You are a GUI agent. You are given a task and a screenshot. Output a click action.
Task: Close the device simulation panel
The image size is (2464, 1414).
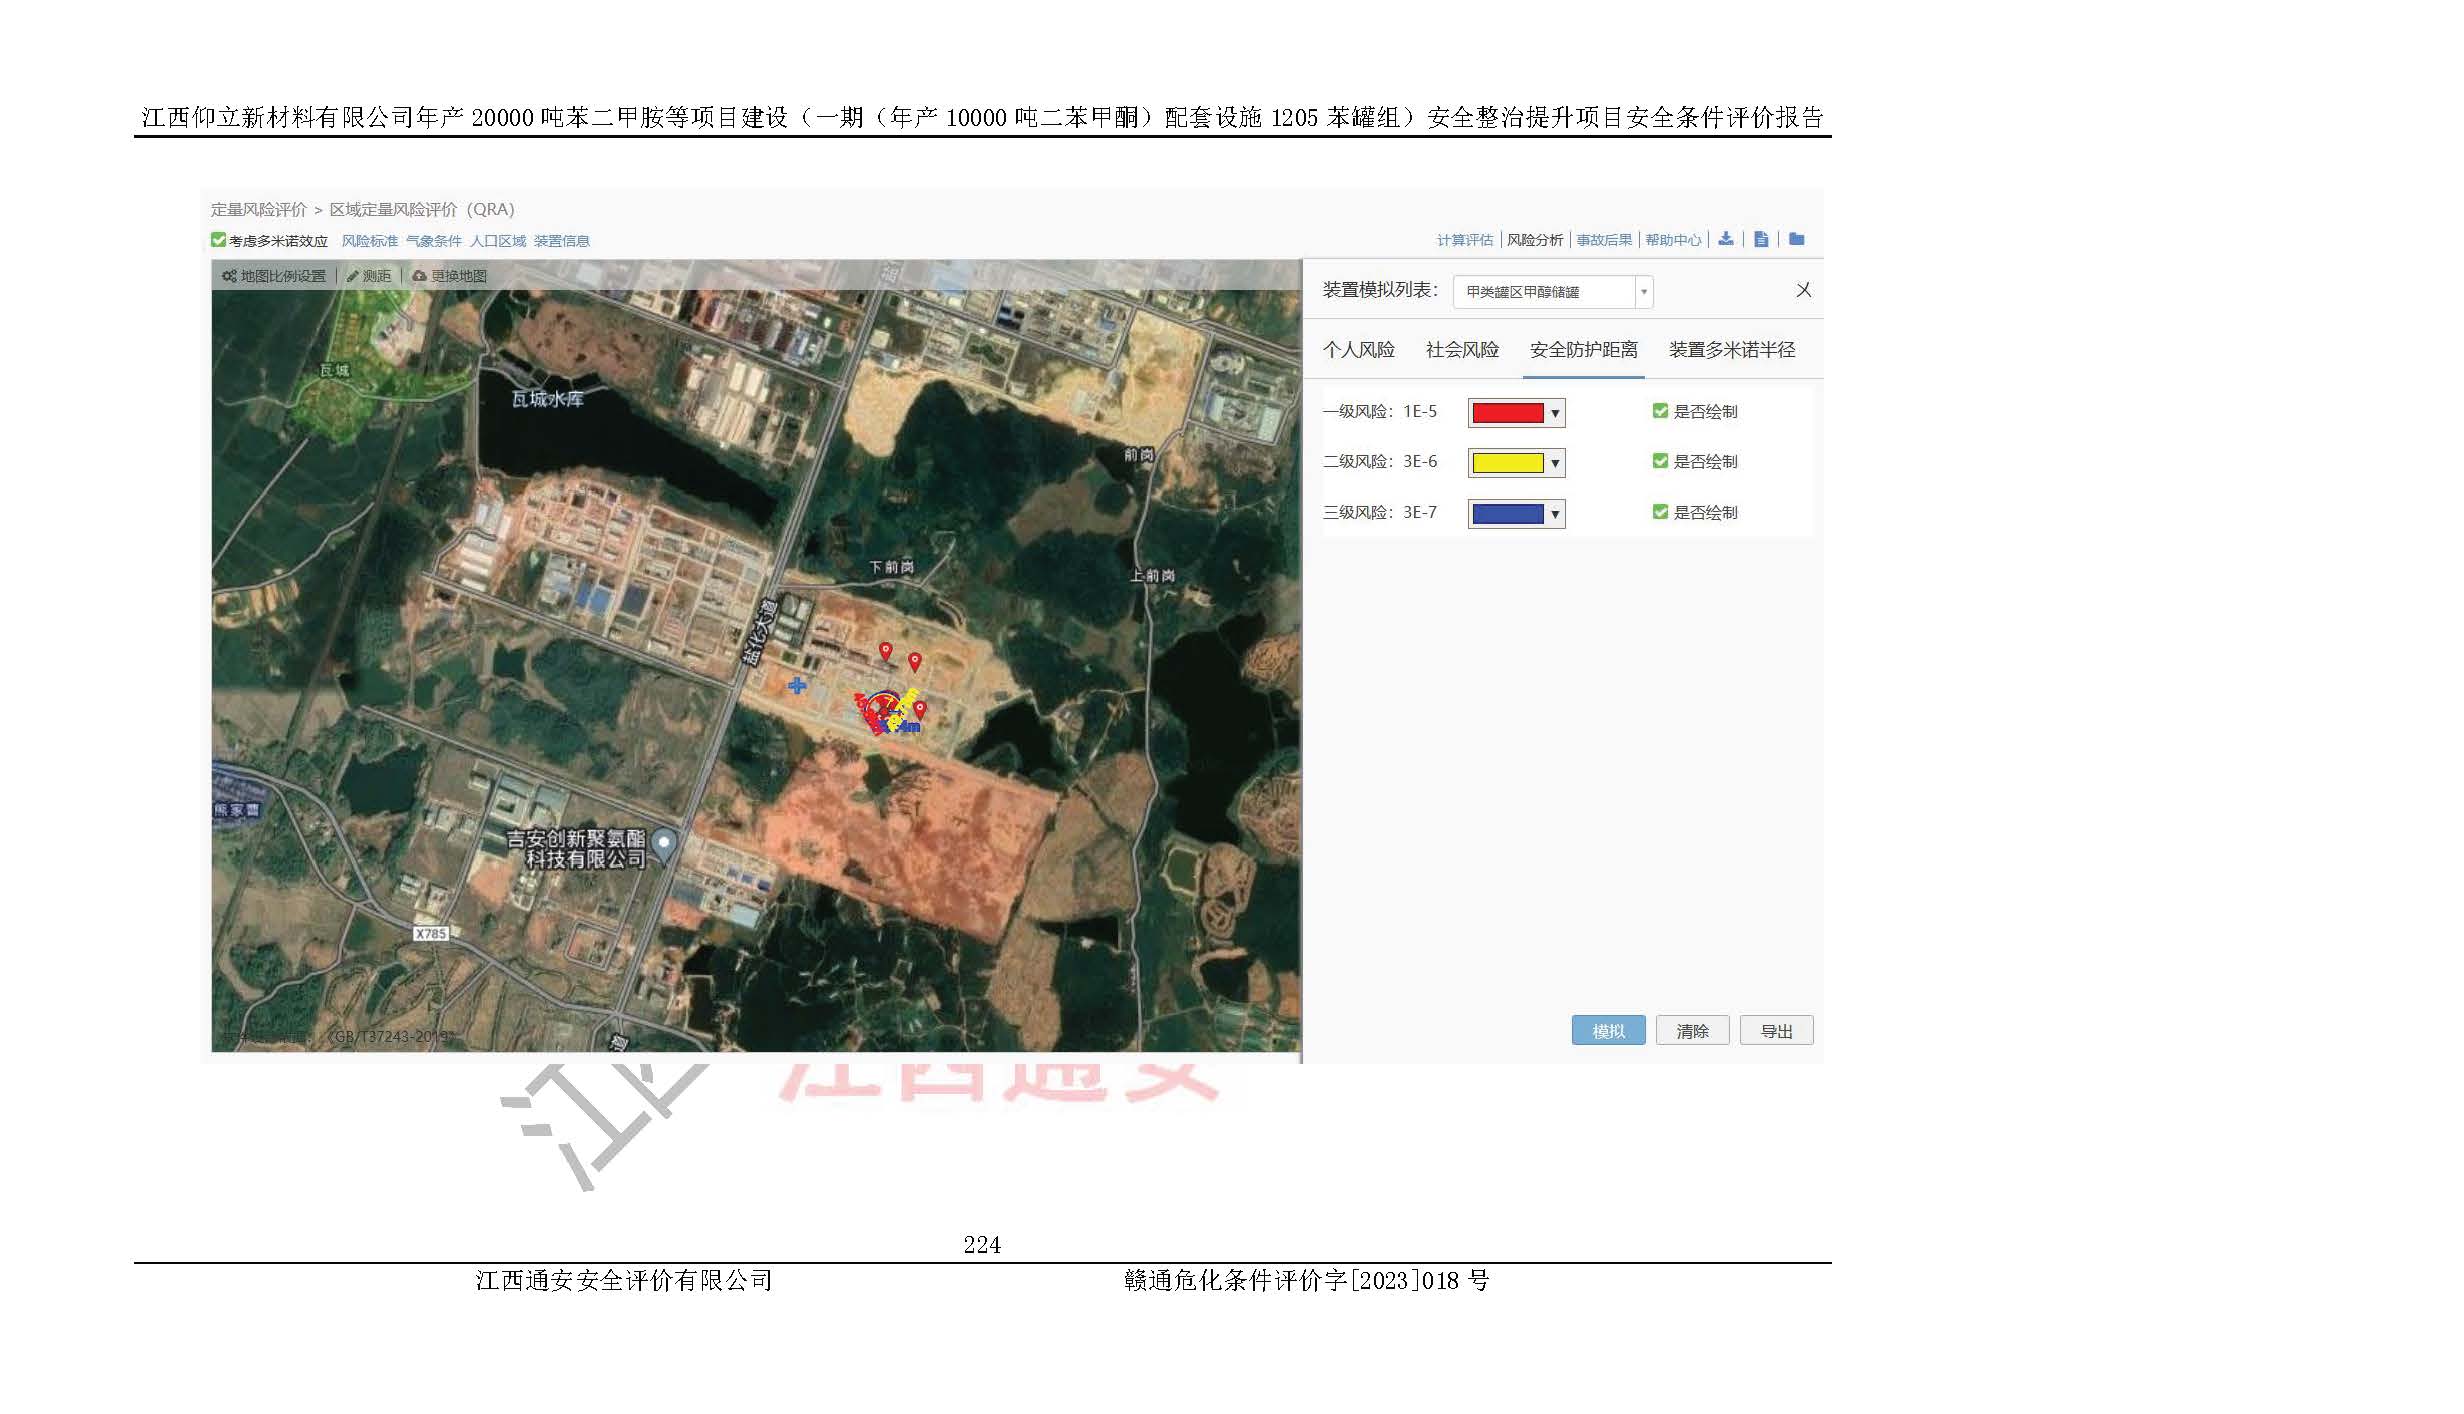tap(1803, 290)
